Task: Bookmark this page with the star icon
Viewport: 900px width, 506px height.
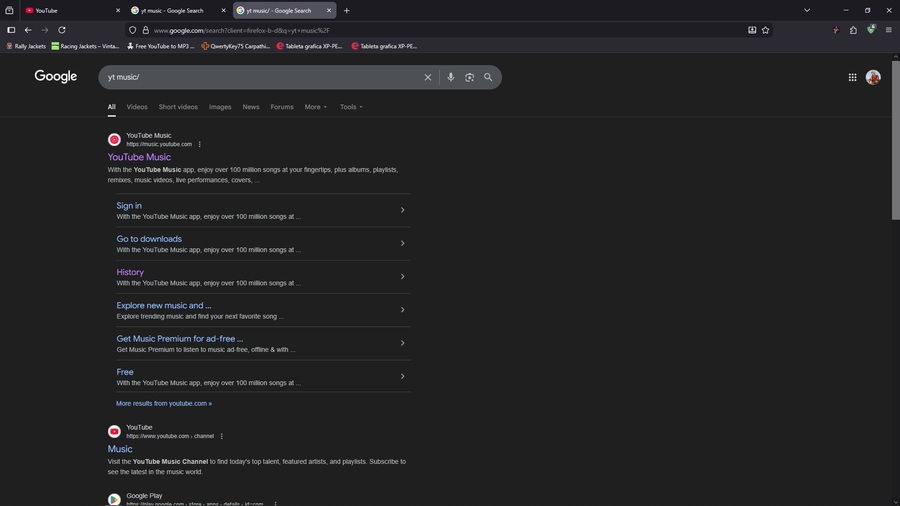Action: [765, 30]
